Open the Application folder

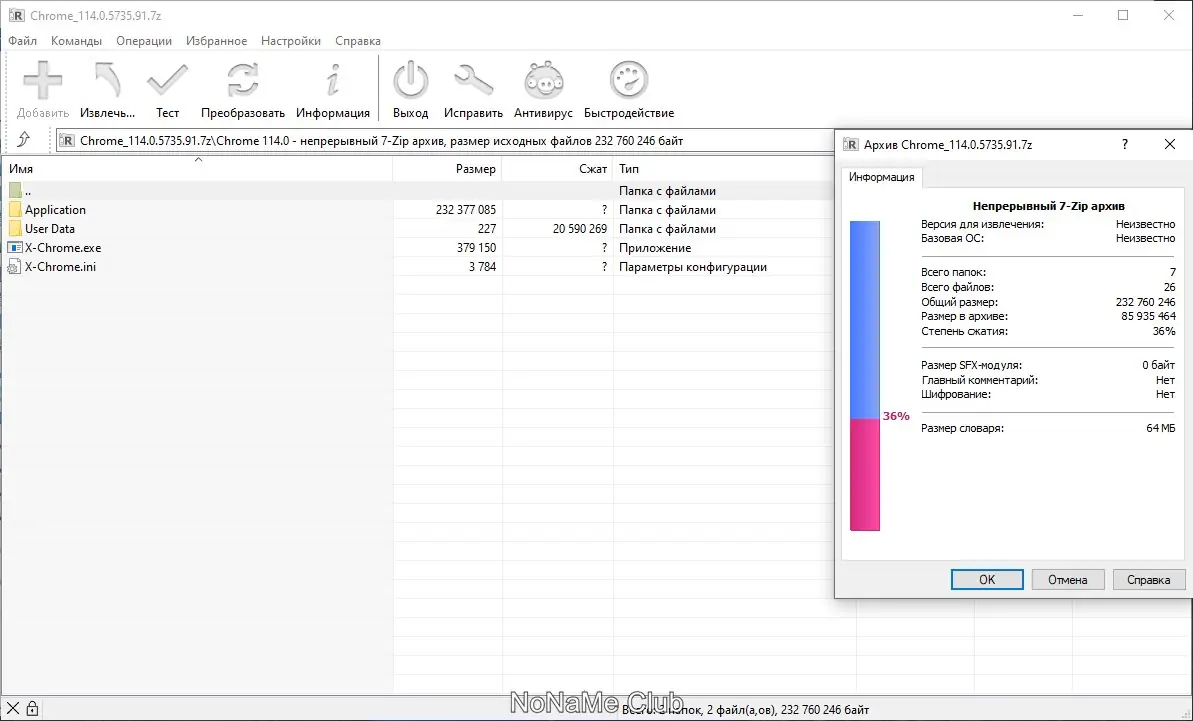coord(54,209)
